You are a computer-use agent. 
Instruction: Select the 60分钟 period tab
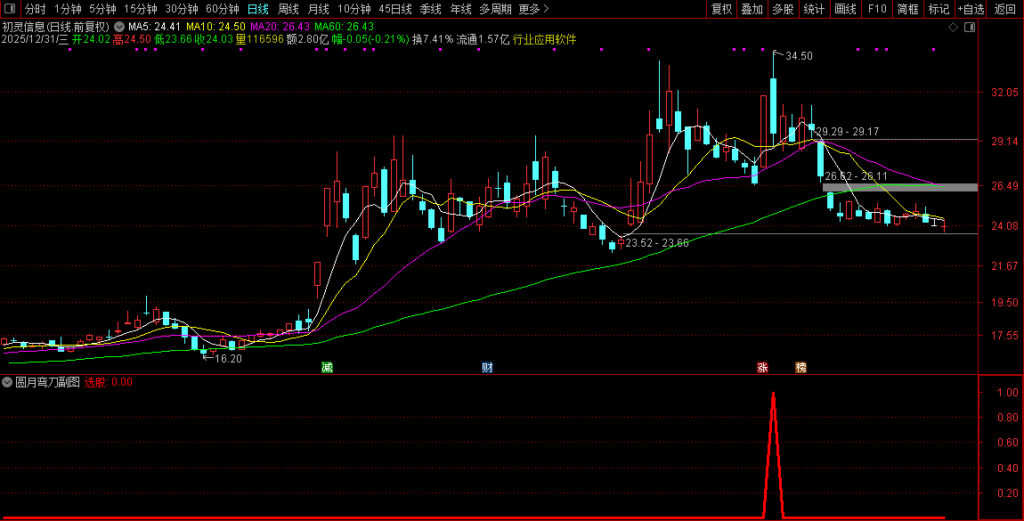coord(222,9)
